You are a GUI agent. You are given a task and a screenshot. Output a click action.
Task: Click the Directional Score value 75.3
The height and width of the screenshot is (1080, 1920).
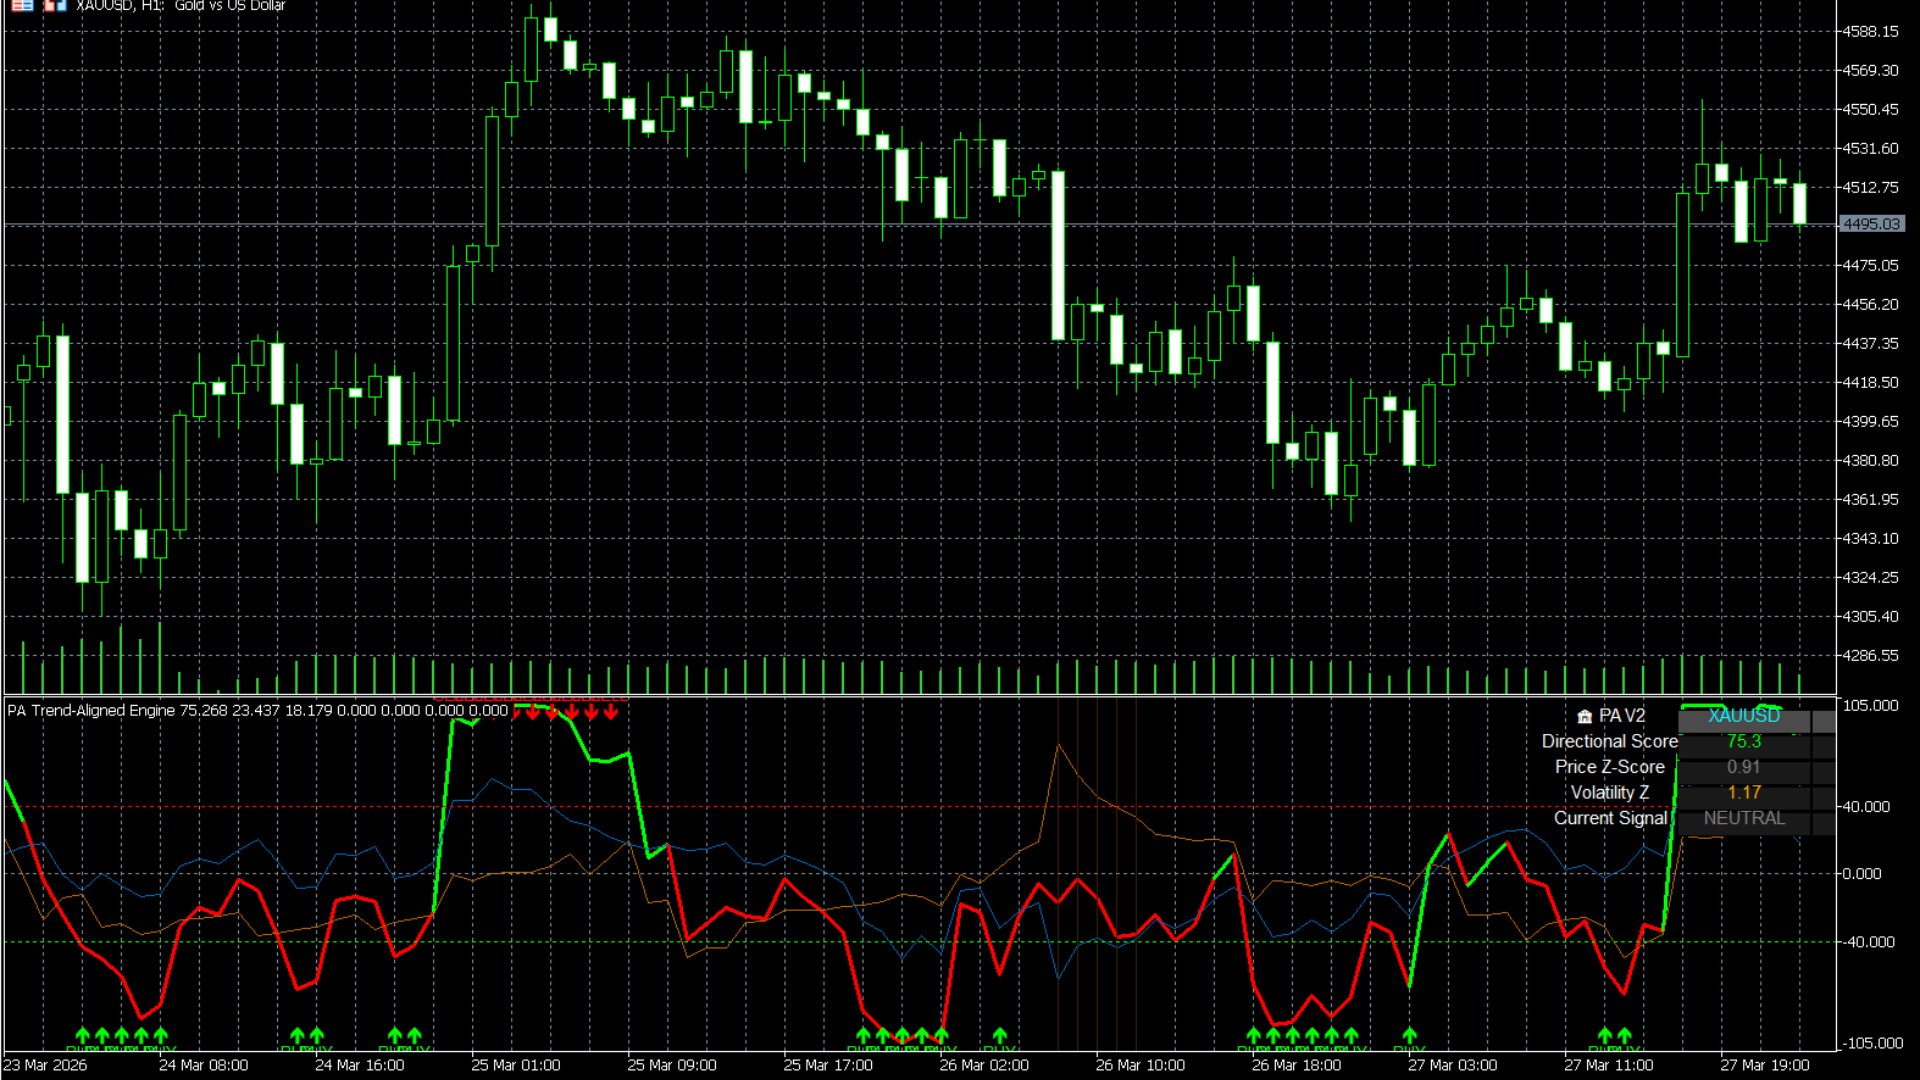click(x=1743, y=741)
